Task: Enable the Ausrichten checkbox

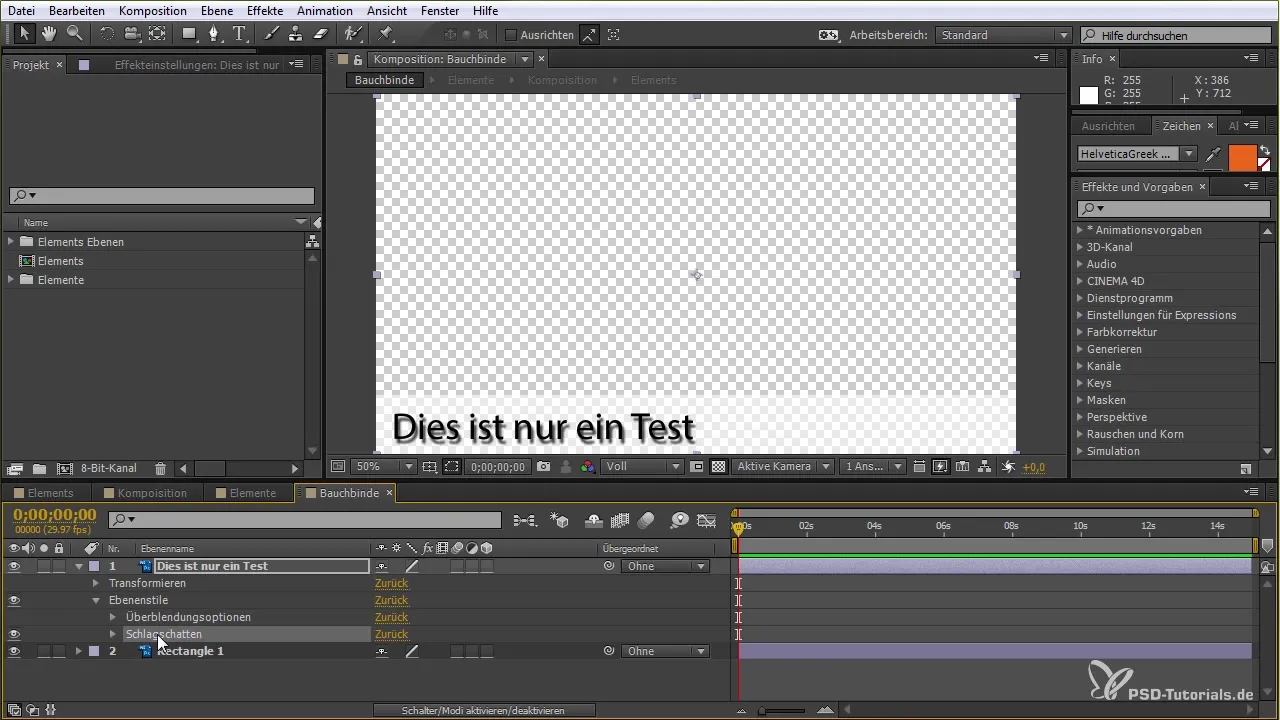Action: 511,35
